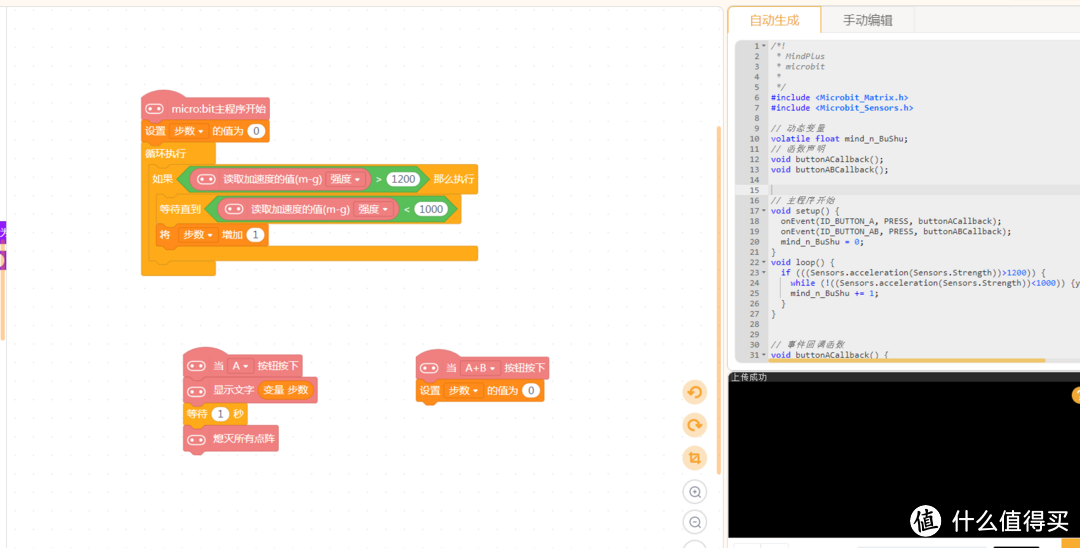
Task: Switch to the 手动编辑 tab
Action: point(867,20)
